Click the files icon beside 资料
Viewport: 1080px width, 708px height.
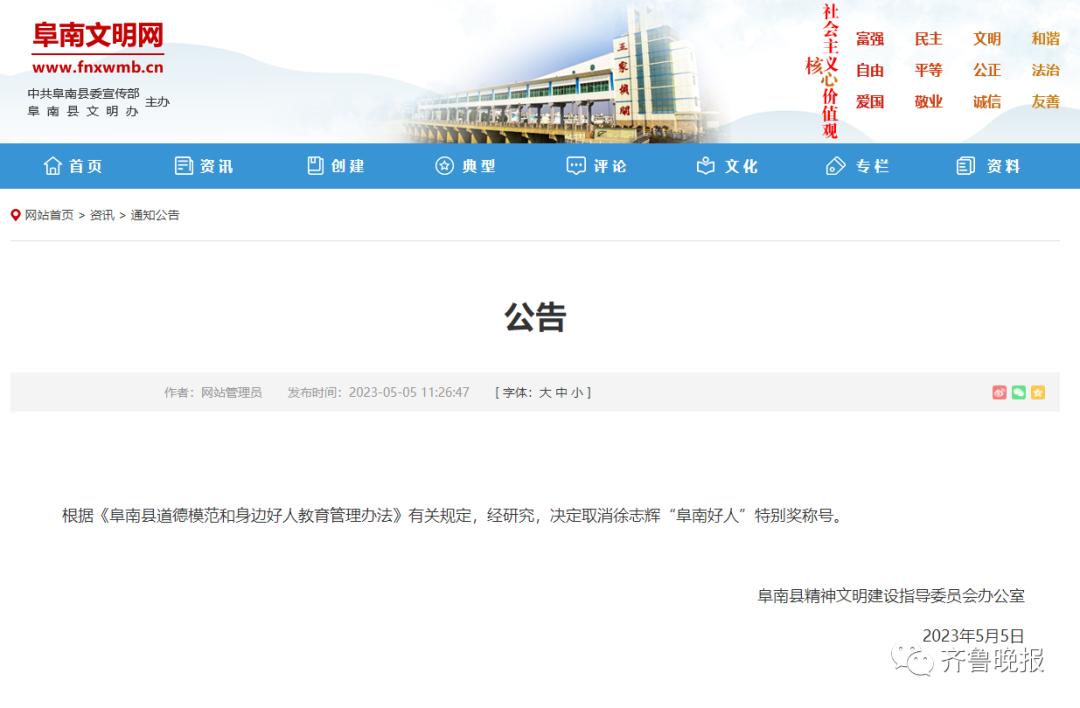966,166
